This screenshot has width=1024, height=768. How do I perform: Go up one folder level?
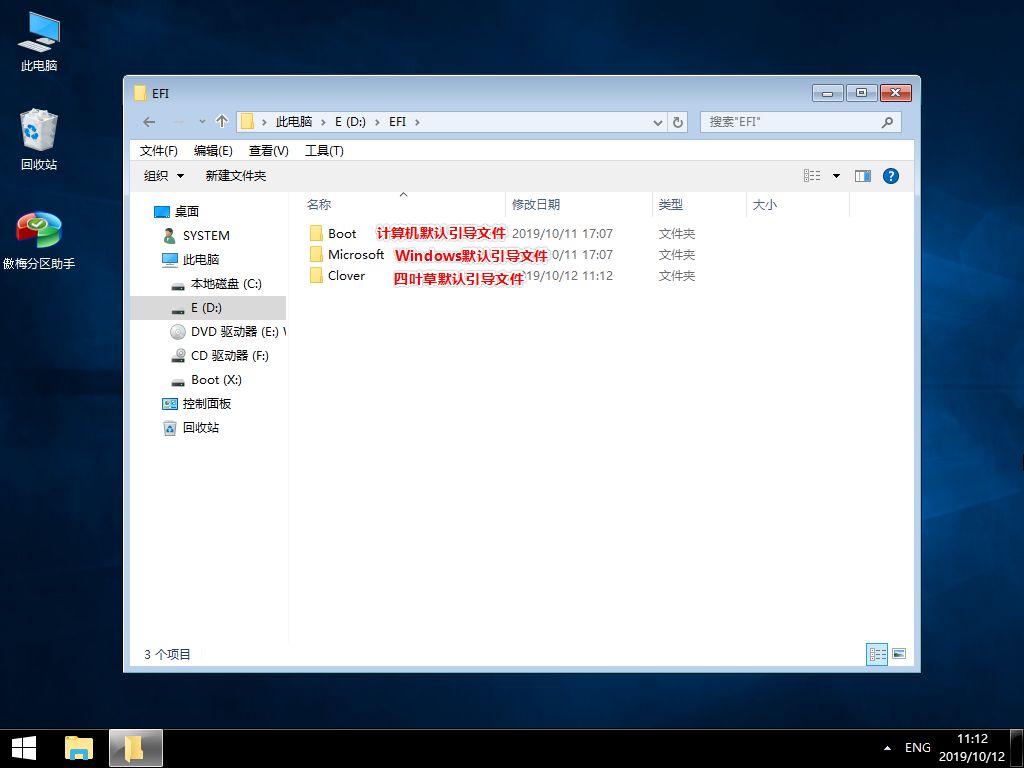tap(222, 122)
